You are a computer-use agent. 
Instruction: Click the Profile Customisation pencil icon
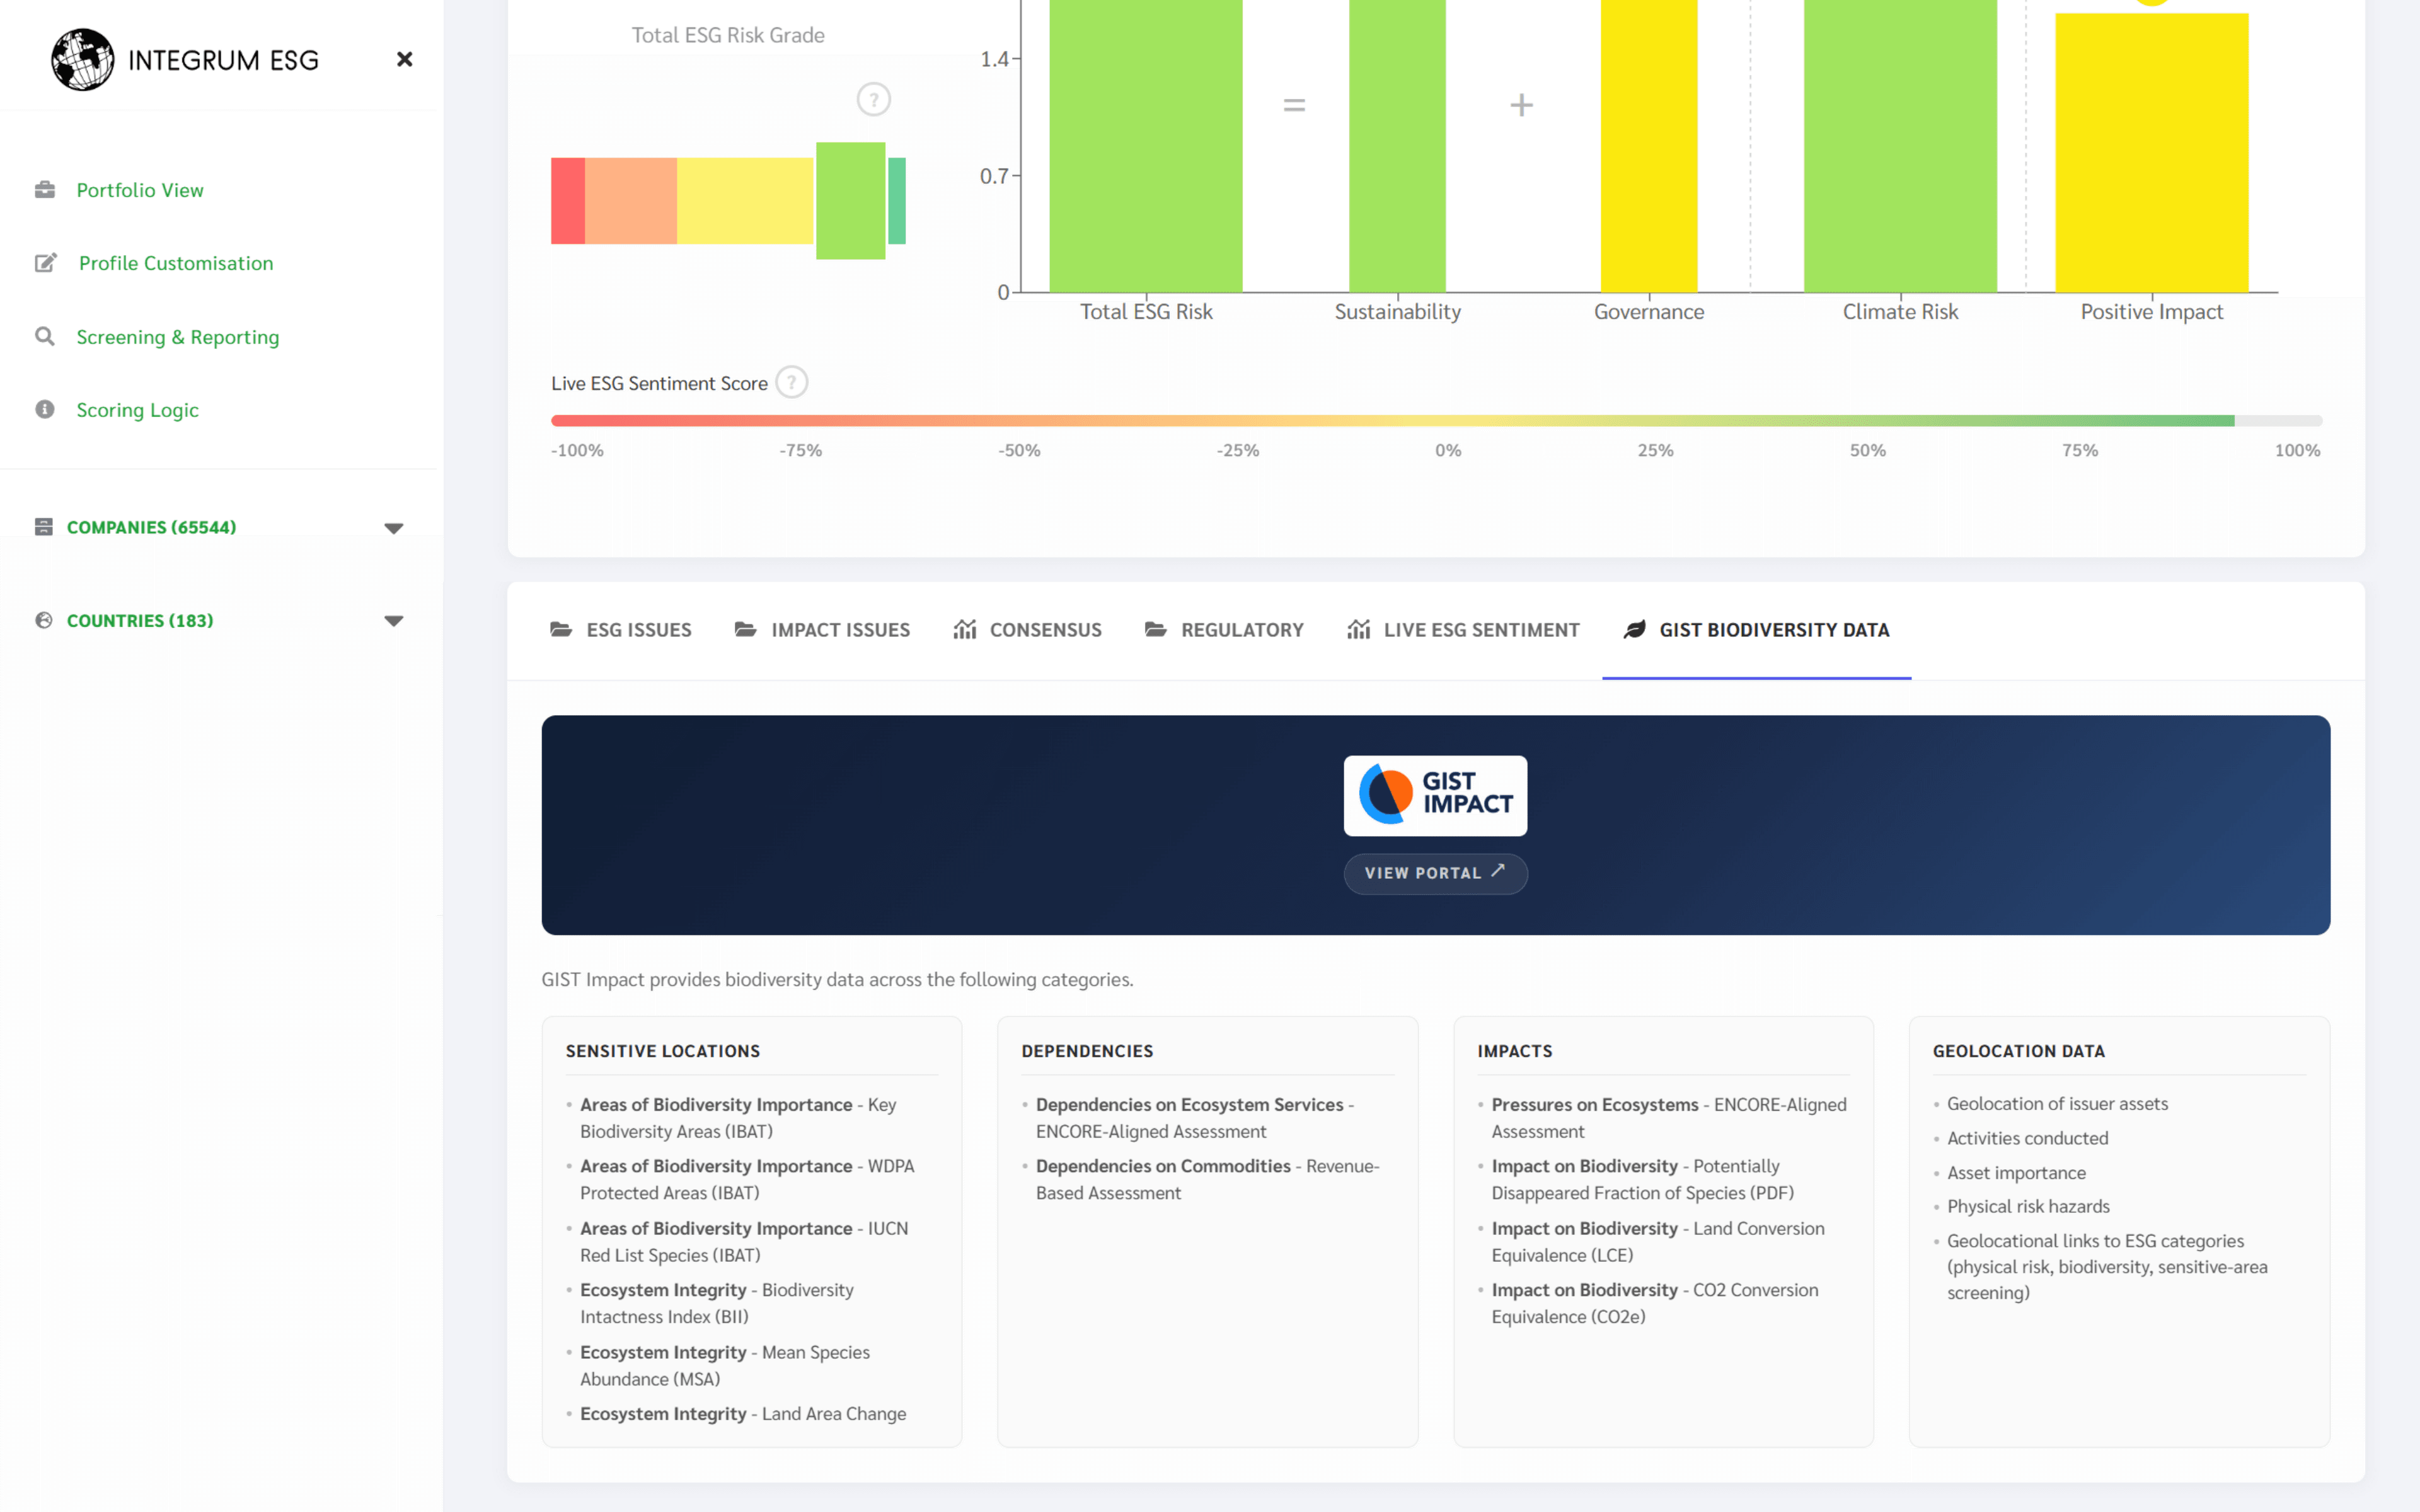[x=45, y=262]
